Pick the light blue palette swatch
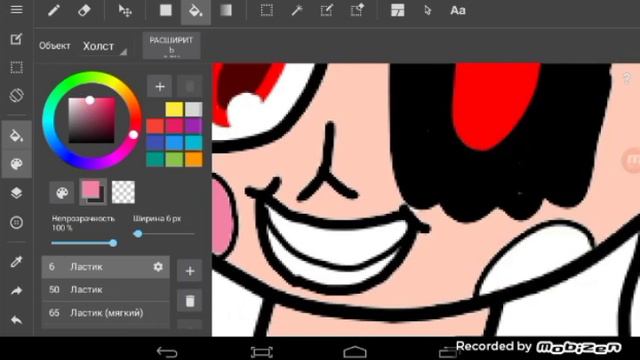Image resolution: width=640 pixels, height=360 pixels. pyautogui.click(x=174, y=142)
